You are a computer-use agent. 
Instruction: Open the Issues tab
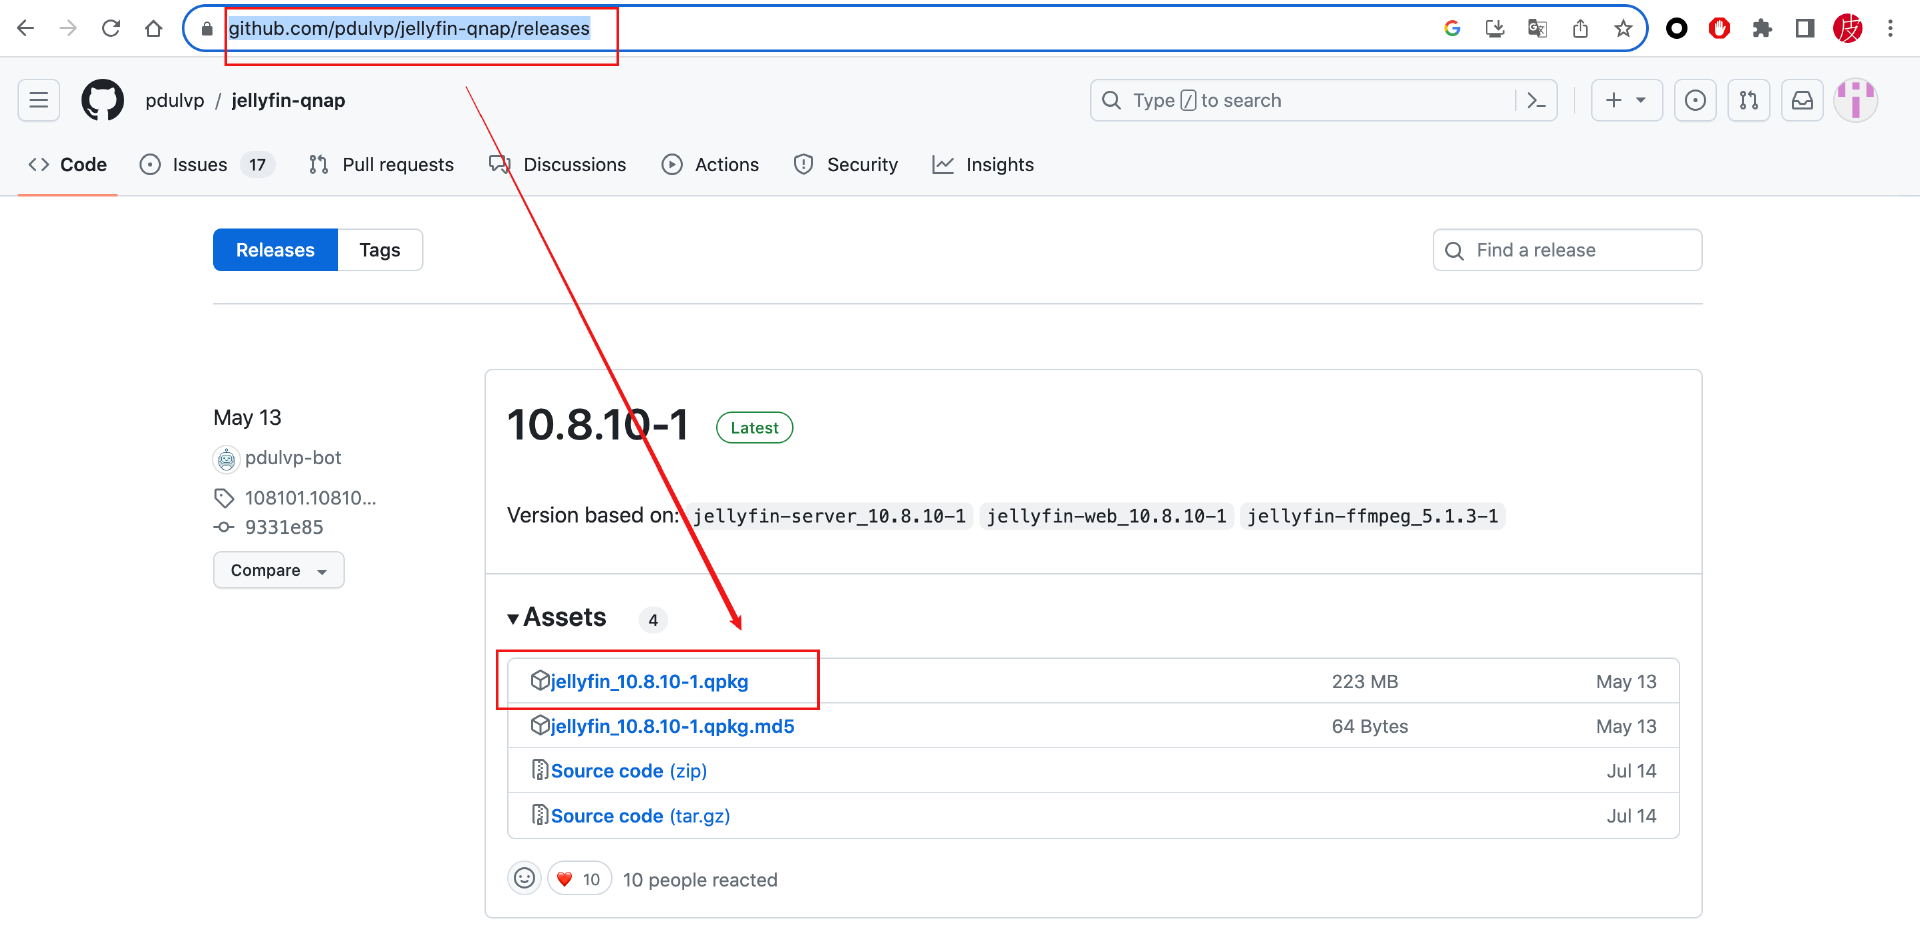tap(206, 165)
